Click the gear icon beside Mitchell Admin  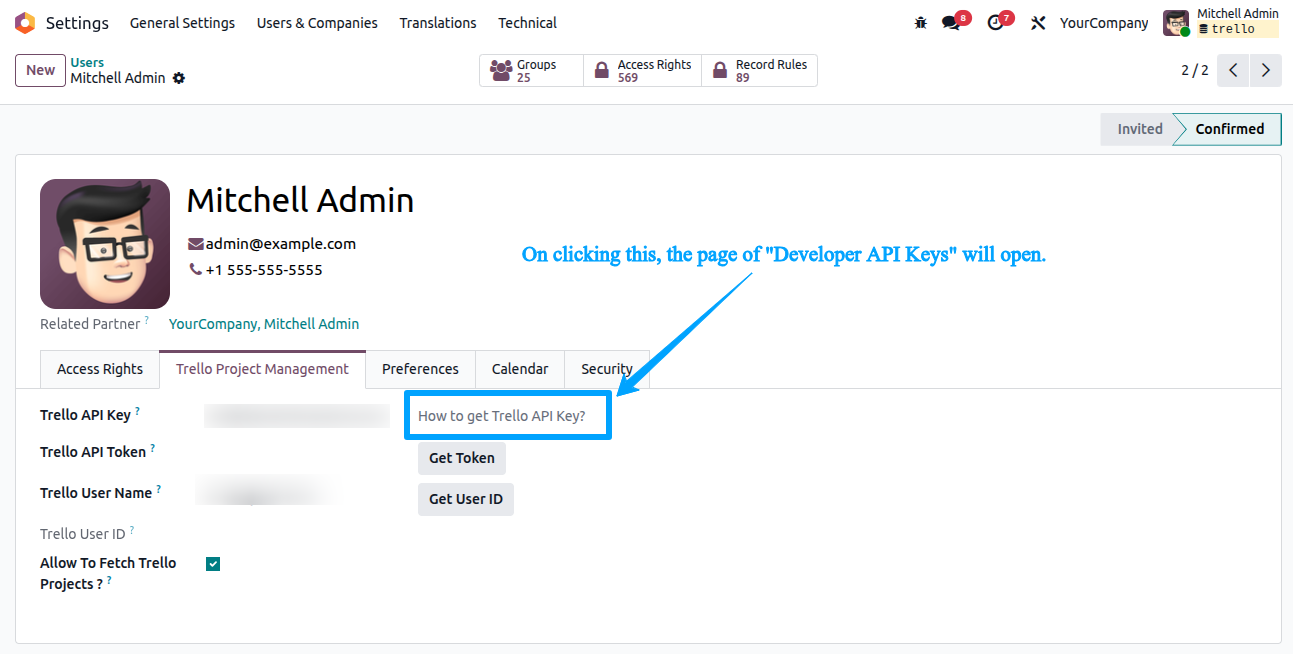pyautogui.click(x=179, y=78)
